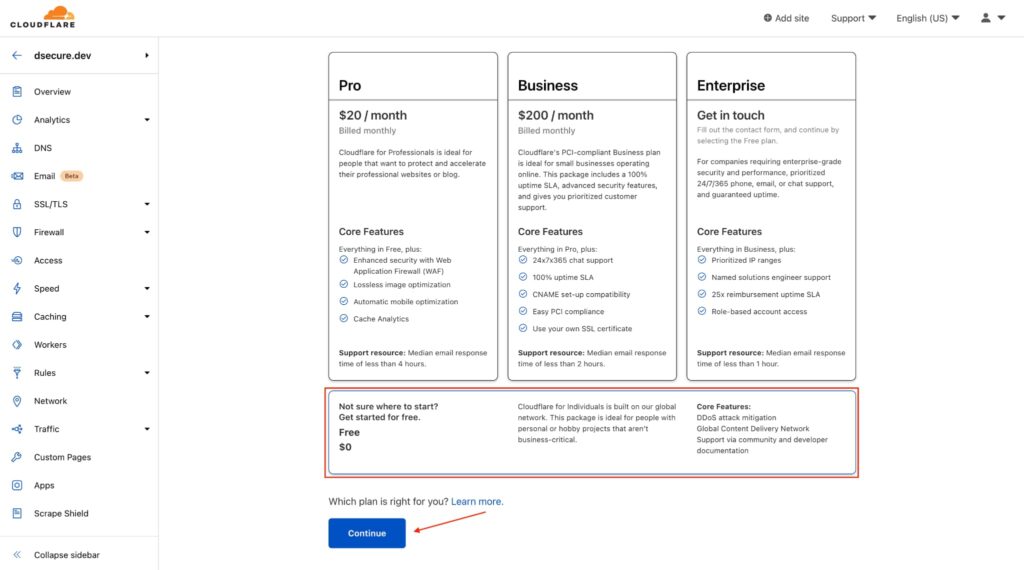The width and height of the screenshot is (1024, 570).
Task: Click Collapse sidebar label
Action: tap(67, 554)
